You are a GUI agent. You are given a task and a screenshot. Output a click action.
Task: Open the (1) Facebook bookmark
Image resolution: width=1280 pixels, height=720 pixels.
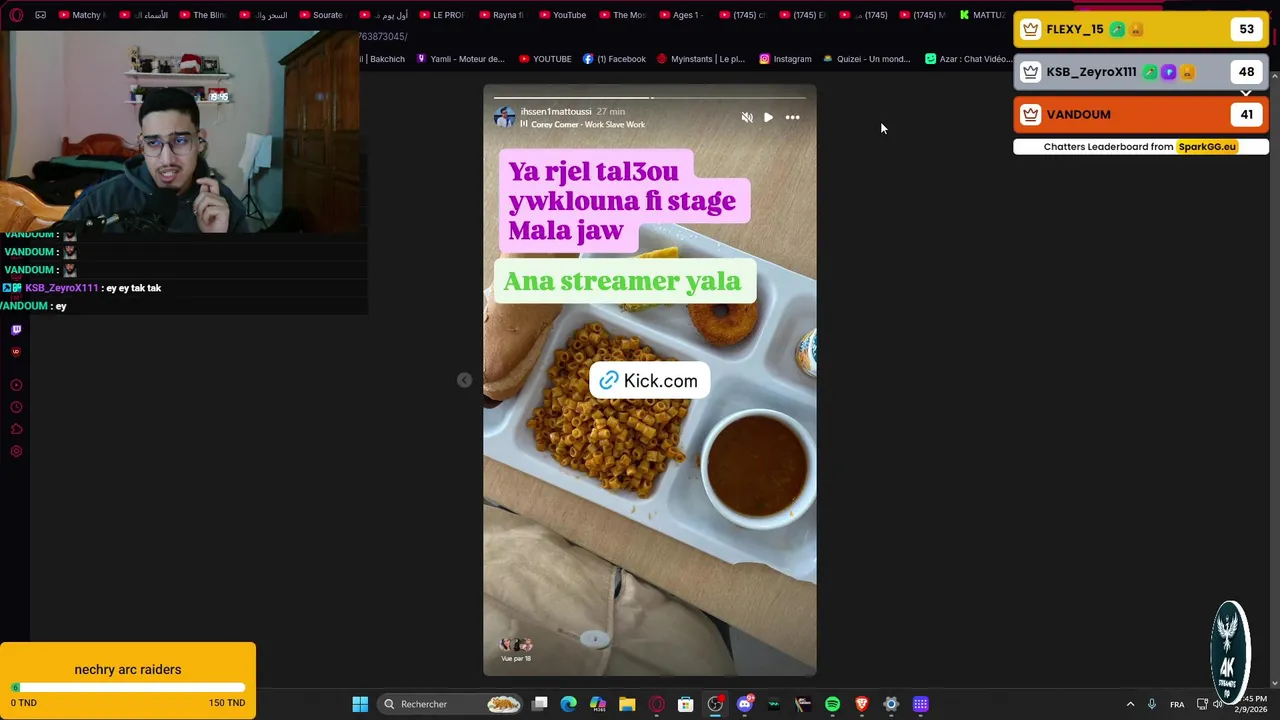tap(614, 59)
